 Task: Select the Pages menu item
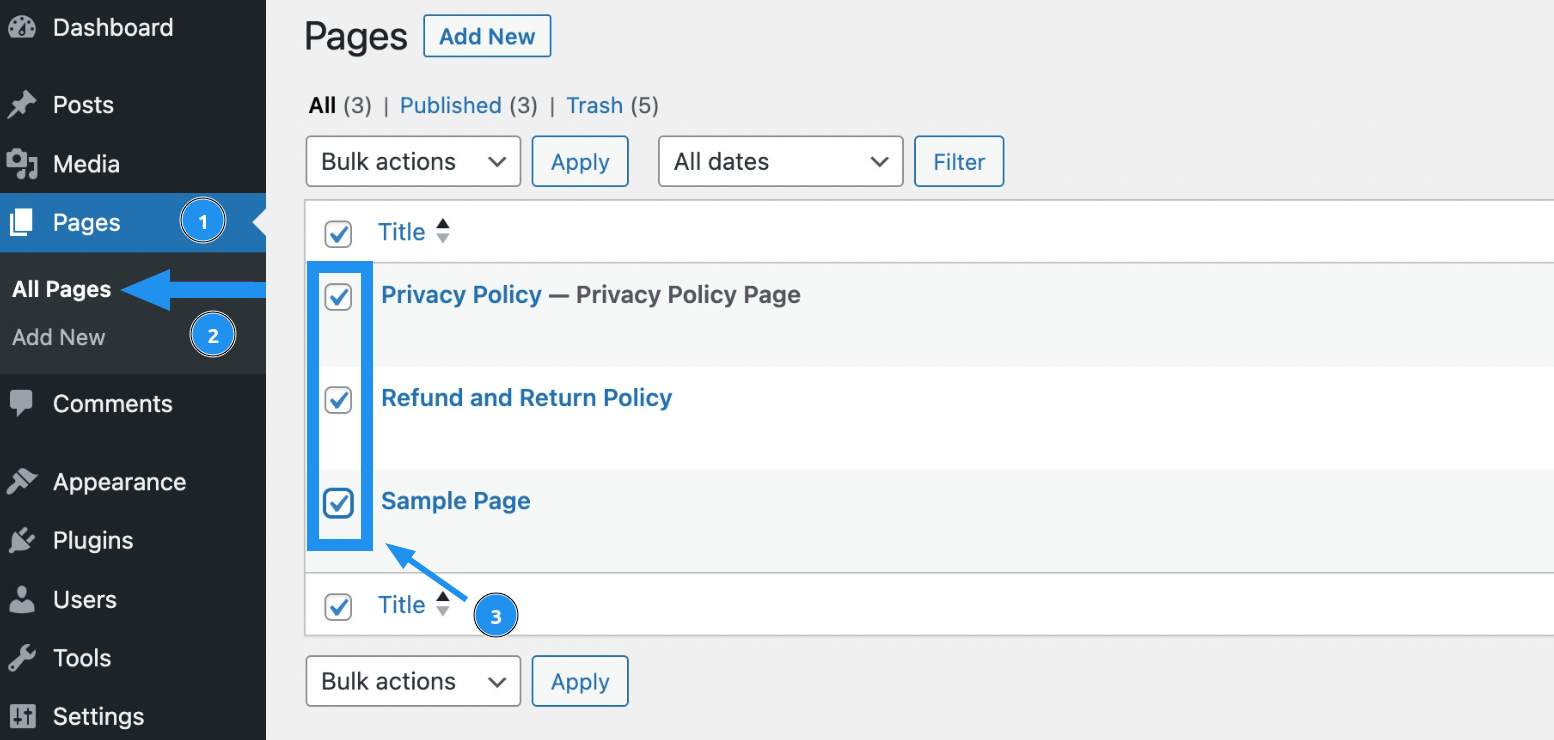(133, 223)
